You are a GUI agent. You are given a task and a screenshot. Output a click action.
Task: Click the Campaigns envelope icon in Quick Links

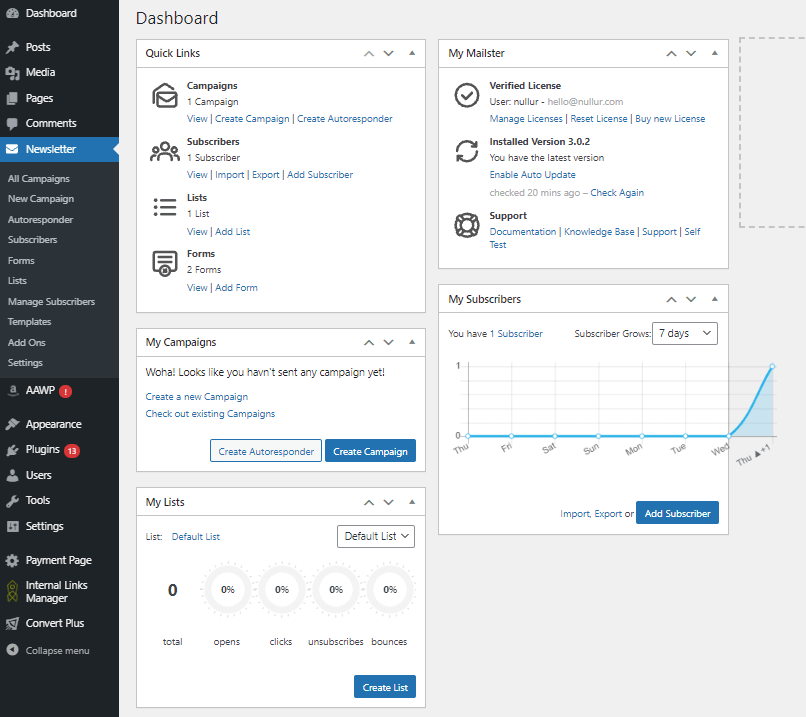[165, 95]
